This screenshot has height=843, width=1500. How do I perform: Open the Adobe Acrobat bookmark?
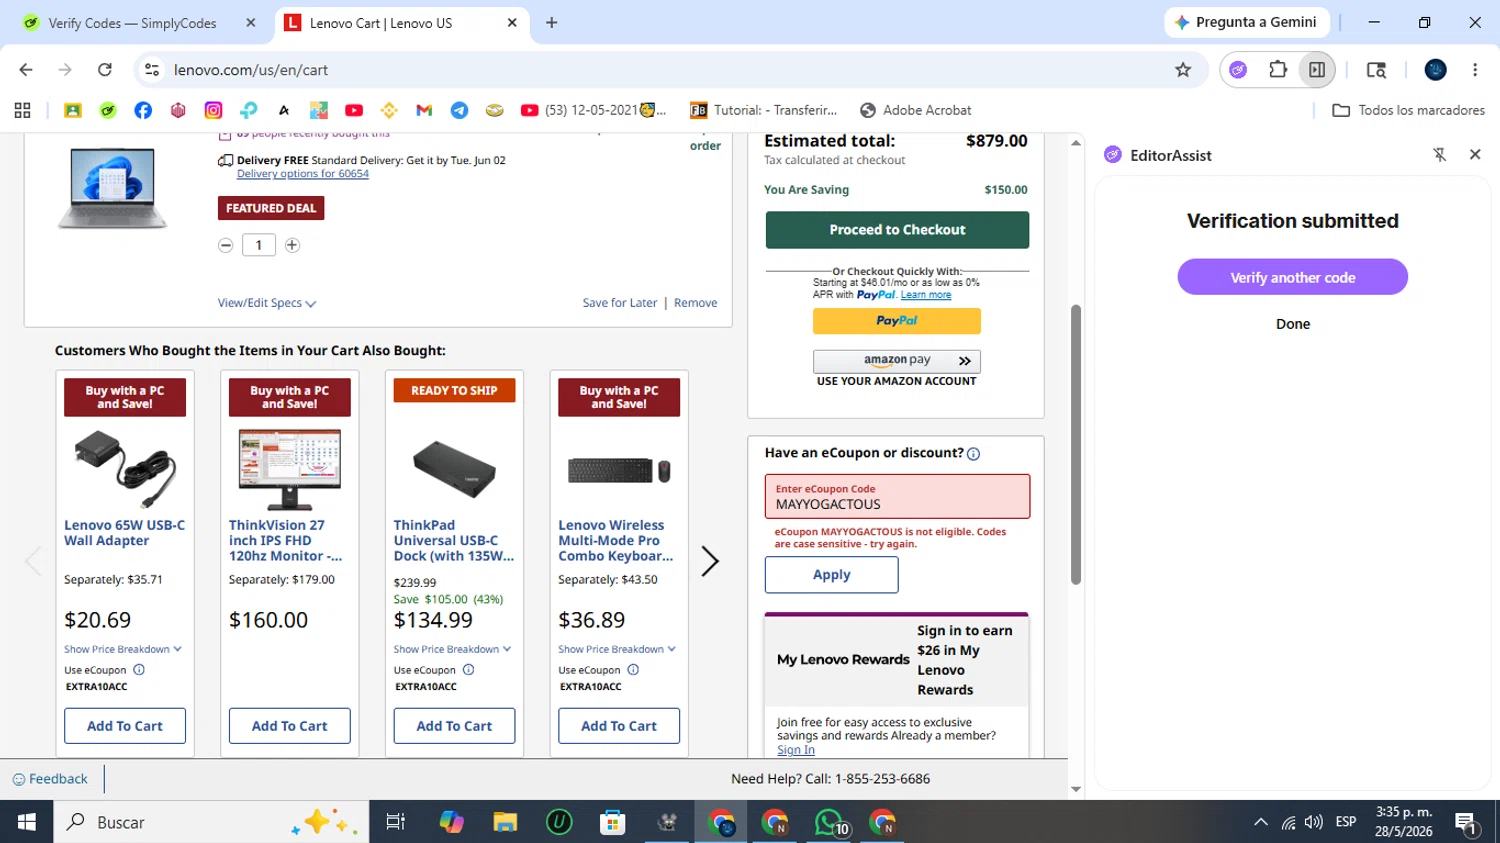pos(916,110)
